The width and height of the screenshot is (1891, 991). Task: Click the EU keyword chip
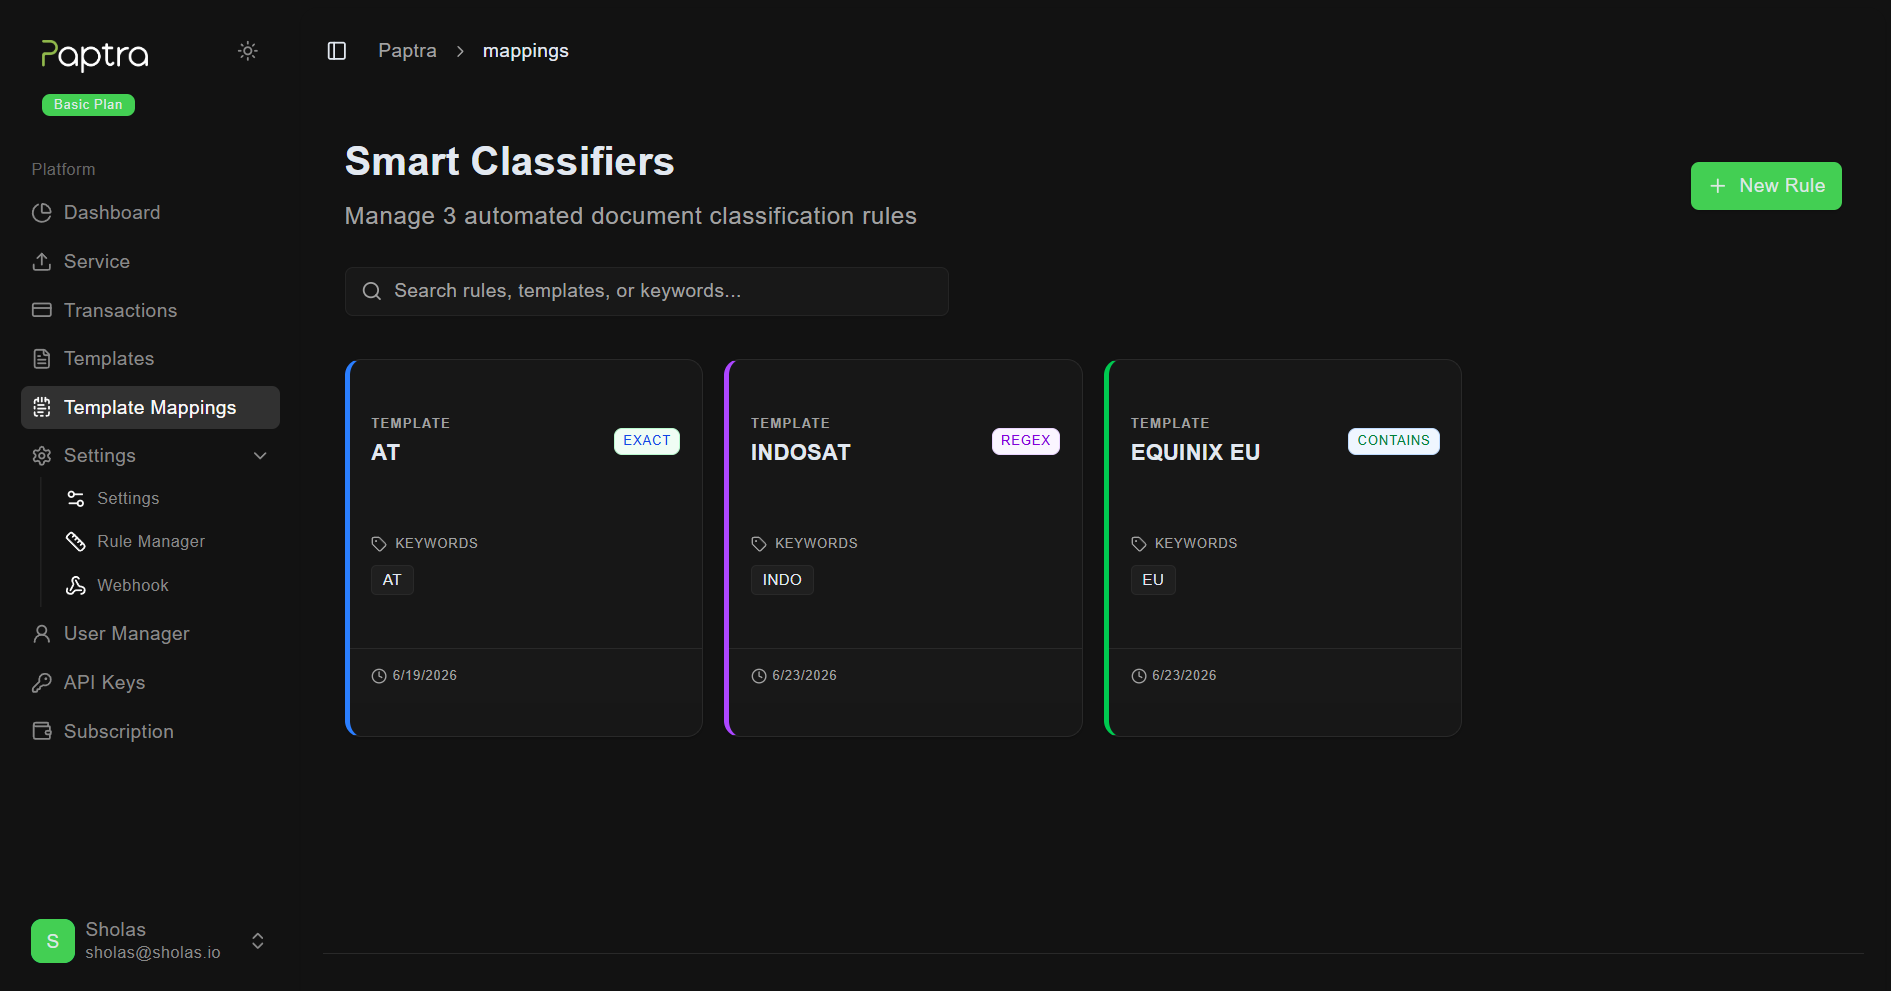point(1153,580)
